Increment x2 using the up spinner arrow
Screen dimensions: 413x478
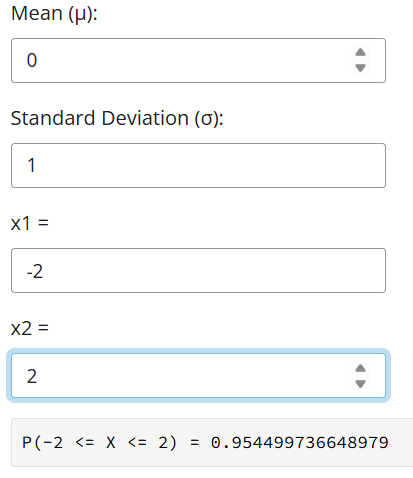pos(360,369)
